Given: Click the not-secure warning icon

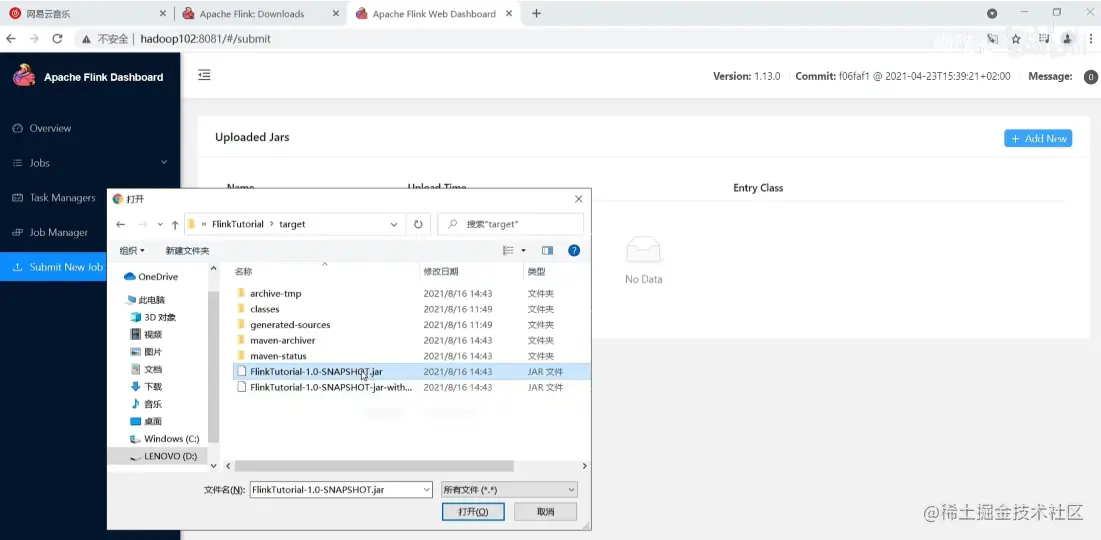Looking at the screenshot, I should pos(87,39).
